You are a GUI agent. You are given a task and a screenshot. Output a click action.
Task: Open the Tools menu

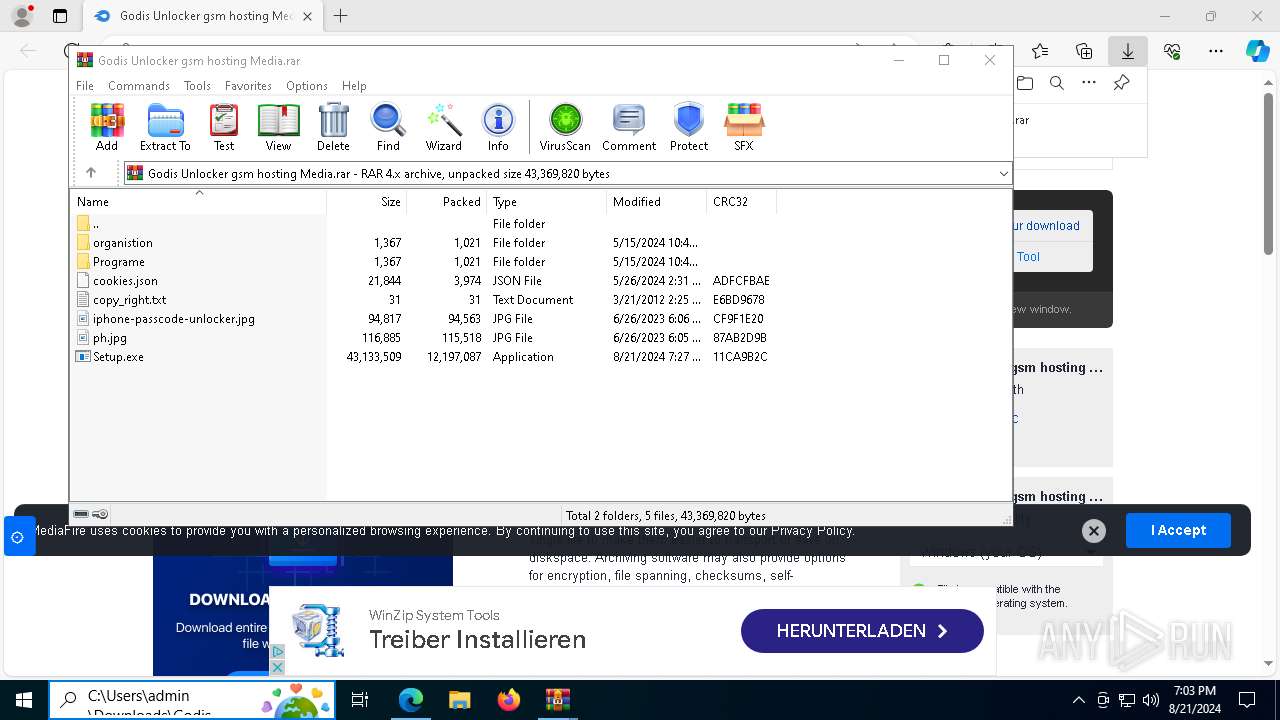pos(197,86)
